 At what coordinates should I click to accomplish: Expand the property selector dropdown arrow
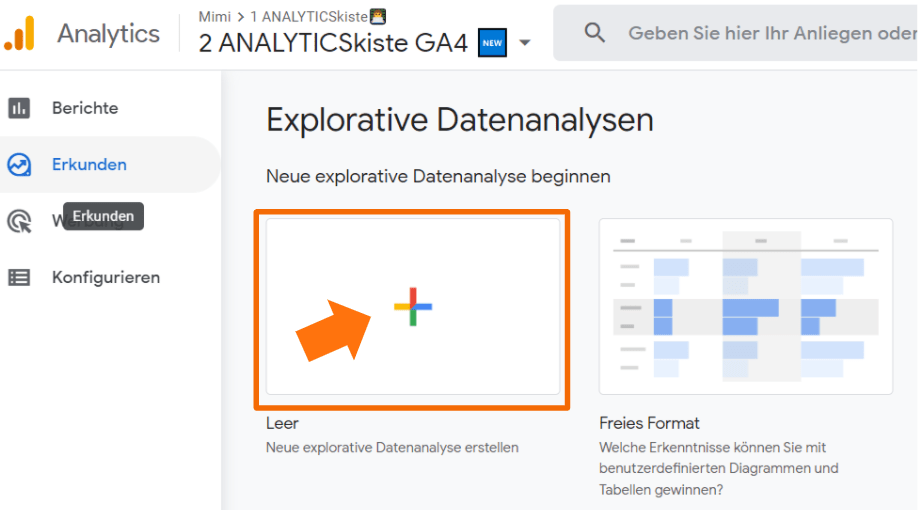click(x=525, y=44)
